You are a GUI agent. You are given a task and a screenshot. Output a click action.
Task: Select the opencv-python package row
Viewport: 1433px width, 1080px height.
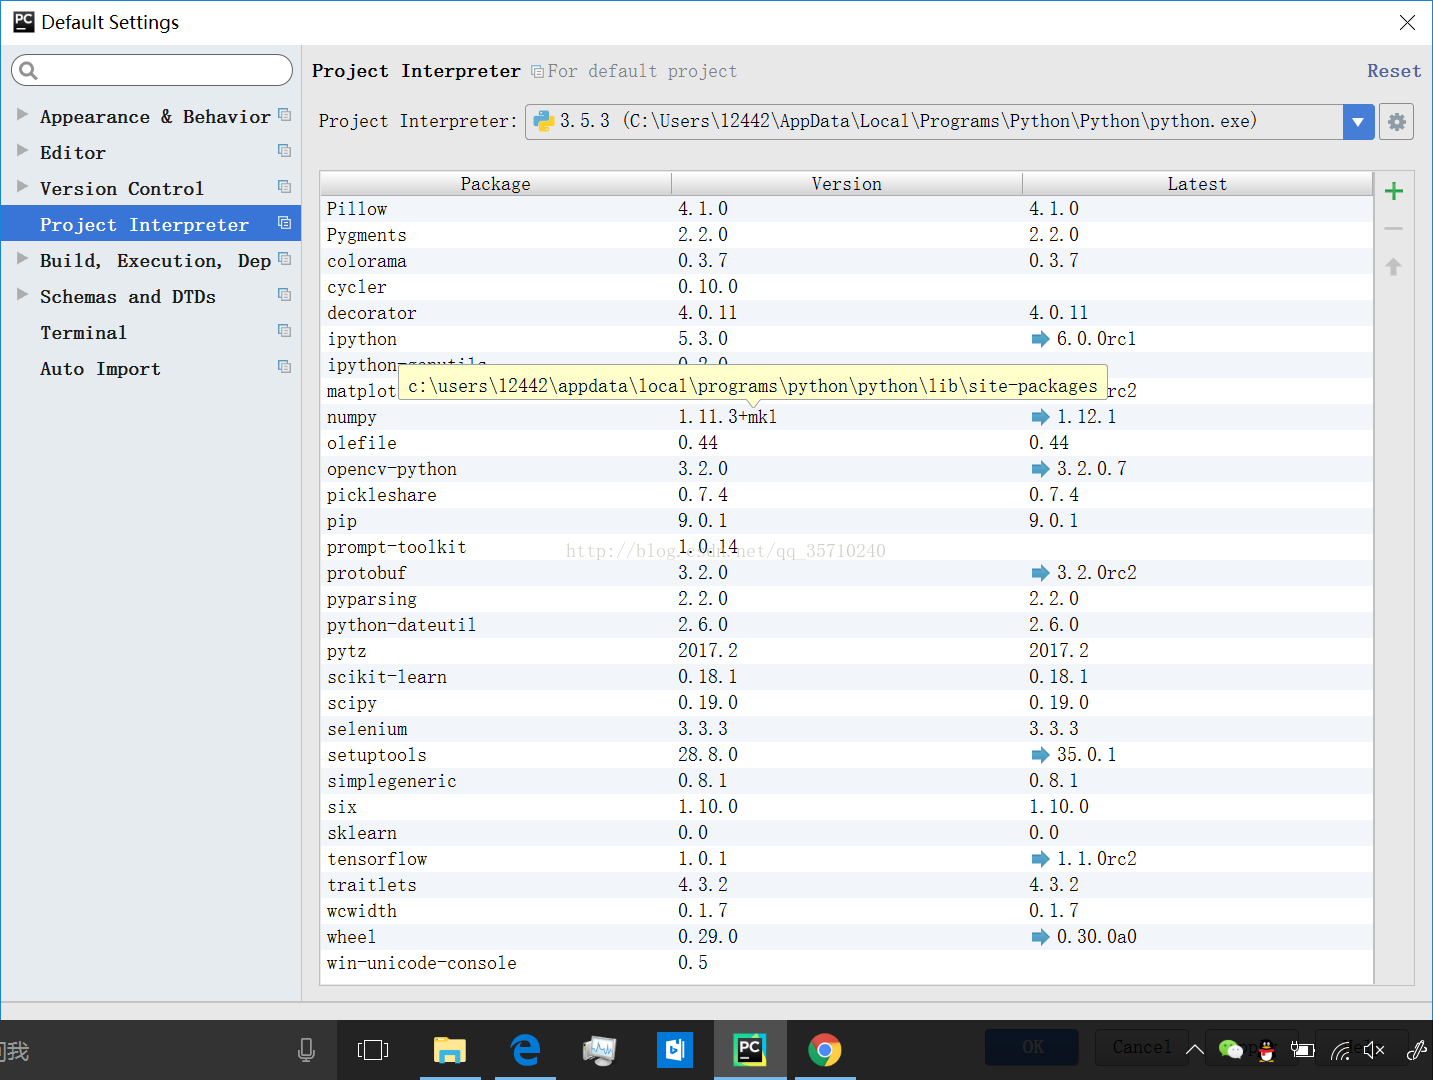point(846,469)
